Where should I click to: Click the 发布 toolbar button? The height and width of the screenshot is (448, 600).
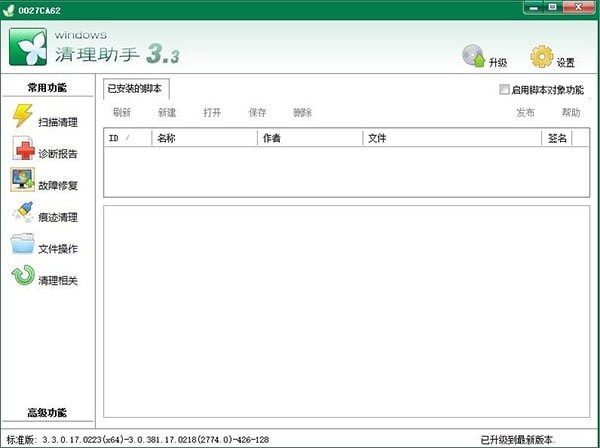pyautogui.click(x=525, y=112)
